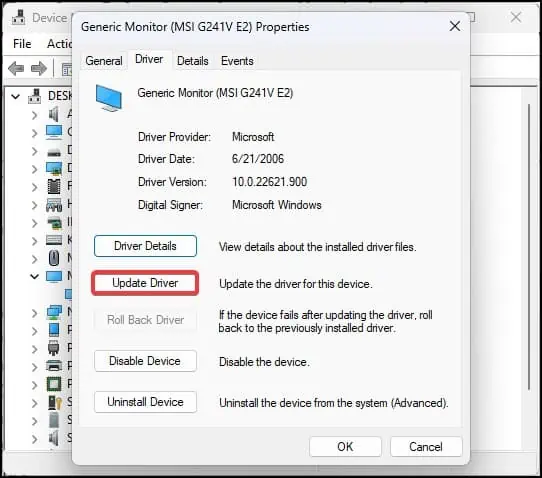This screenshot has width=542, height=478.
Task: Select the audio speaker device category icon
Action: coord(54,114)
